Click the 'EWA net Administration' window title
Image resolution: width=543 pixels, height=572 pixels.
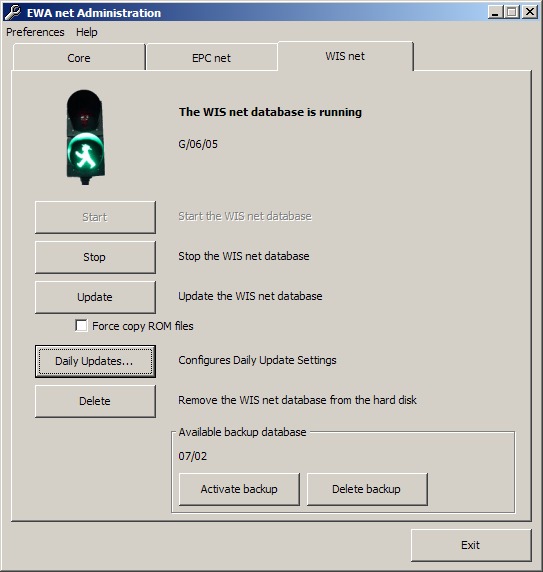click(94, 13)
